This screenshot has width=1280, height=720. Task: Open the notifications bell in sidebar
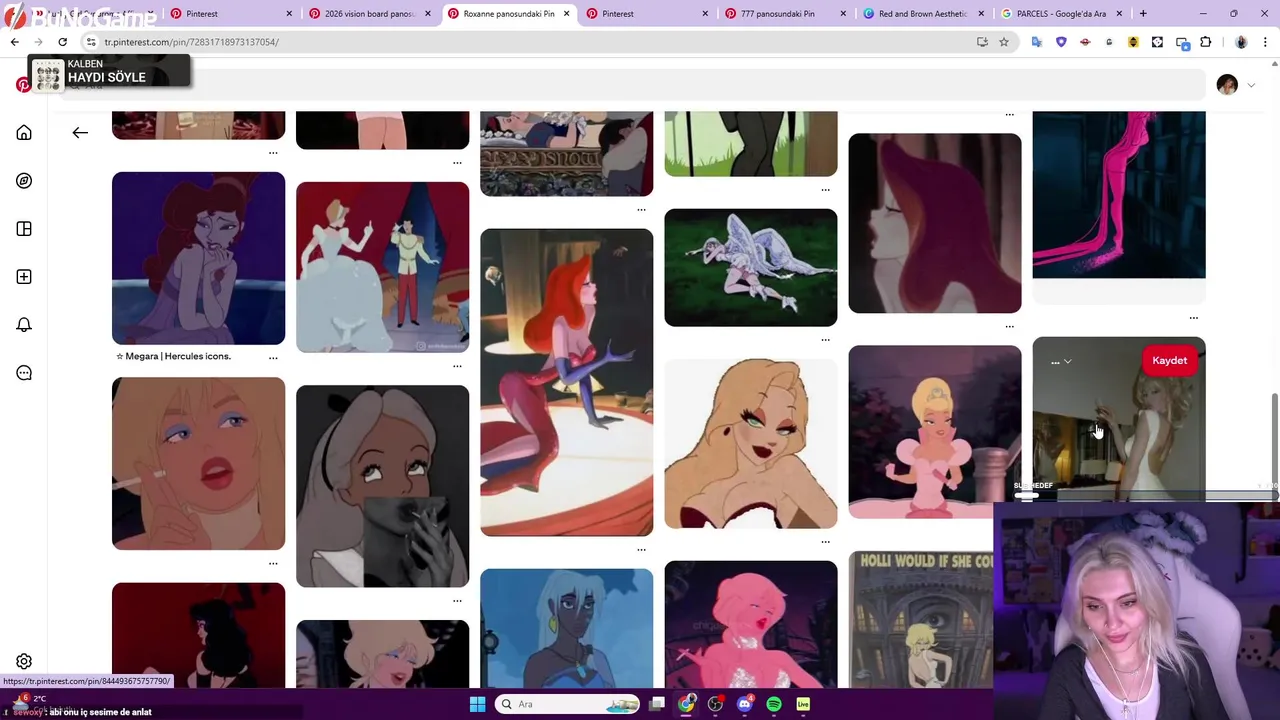pyautogui.click(x=24, y=325)
